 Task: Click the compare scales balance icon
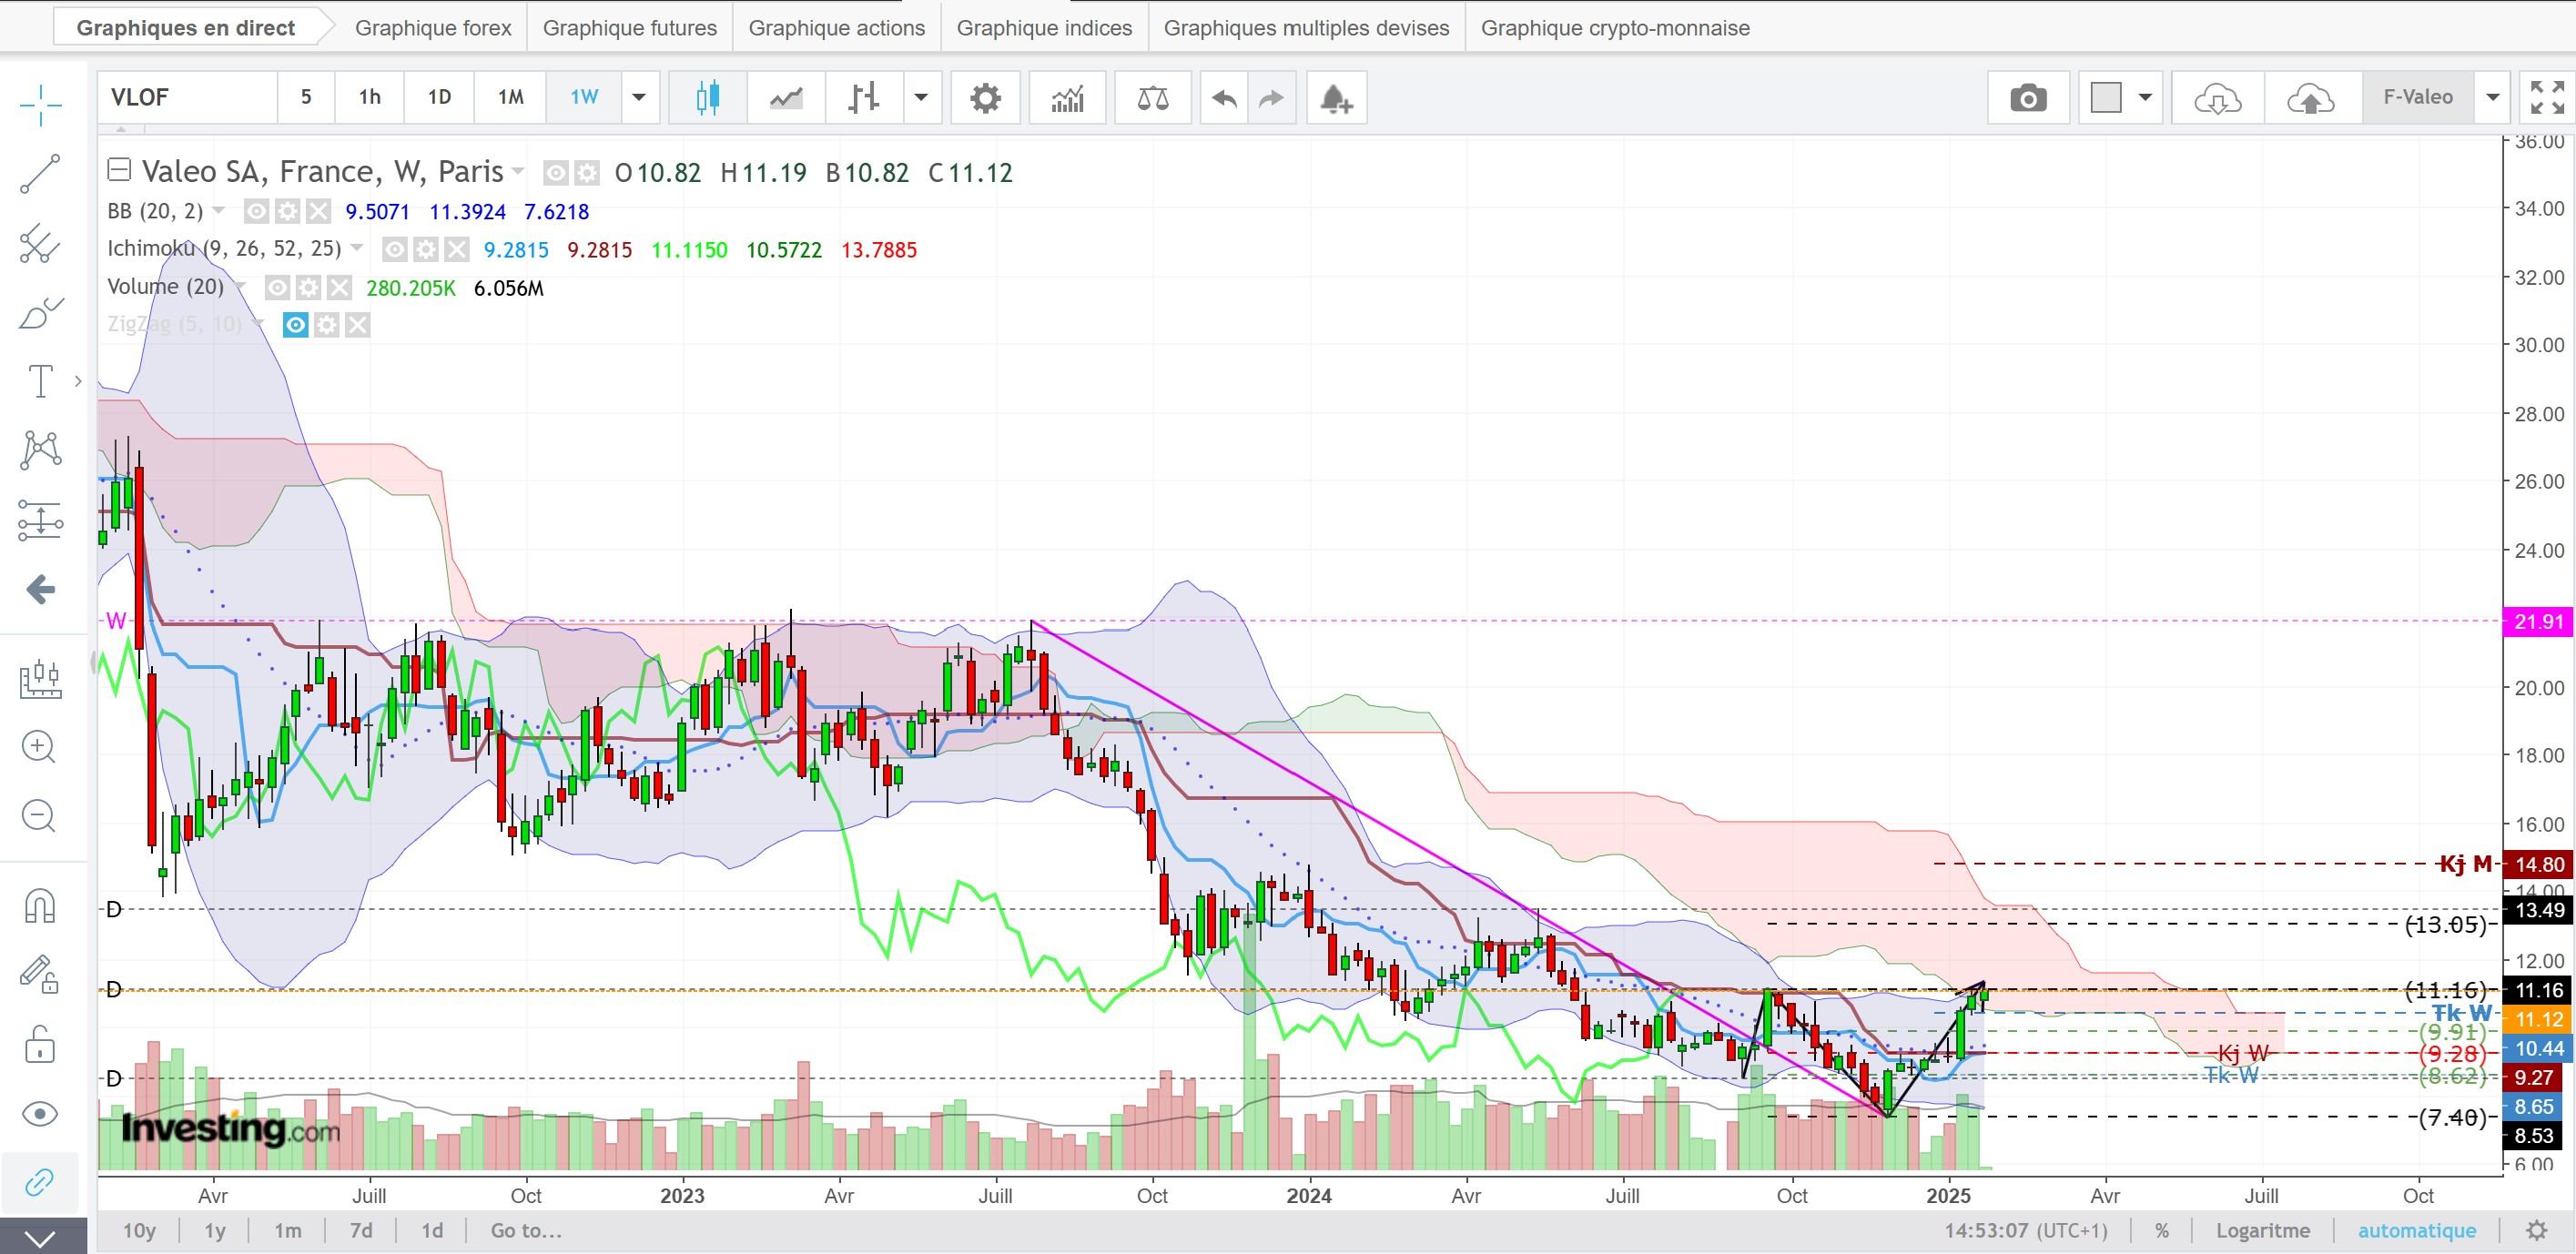click(1152, 98)
